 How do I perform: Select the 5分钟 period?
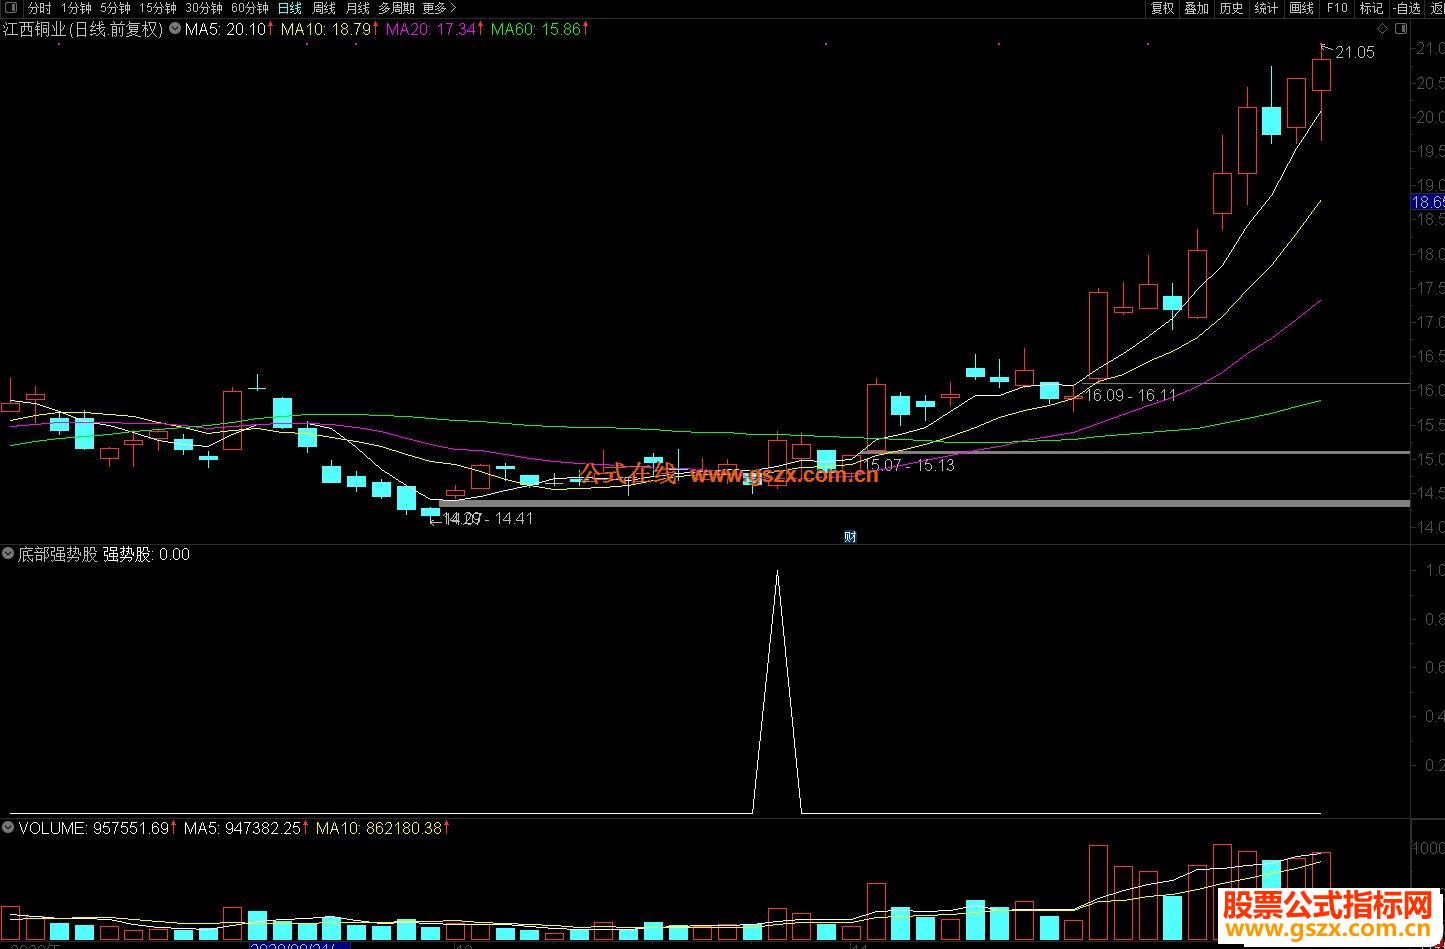115,8
